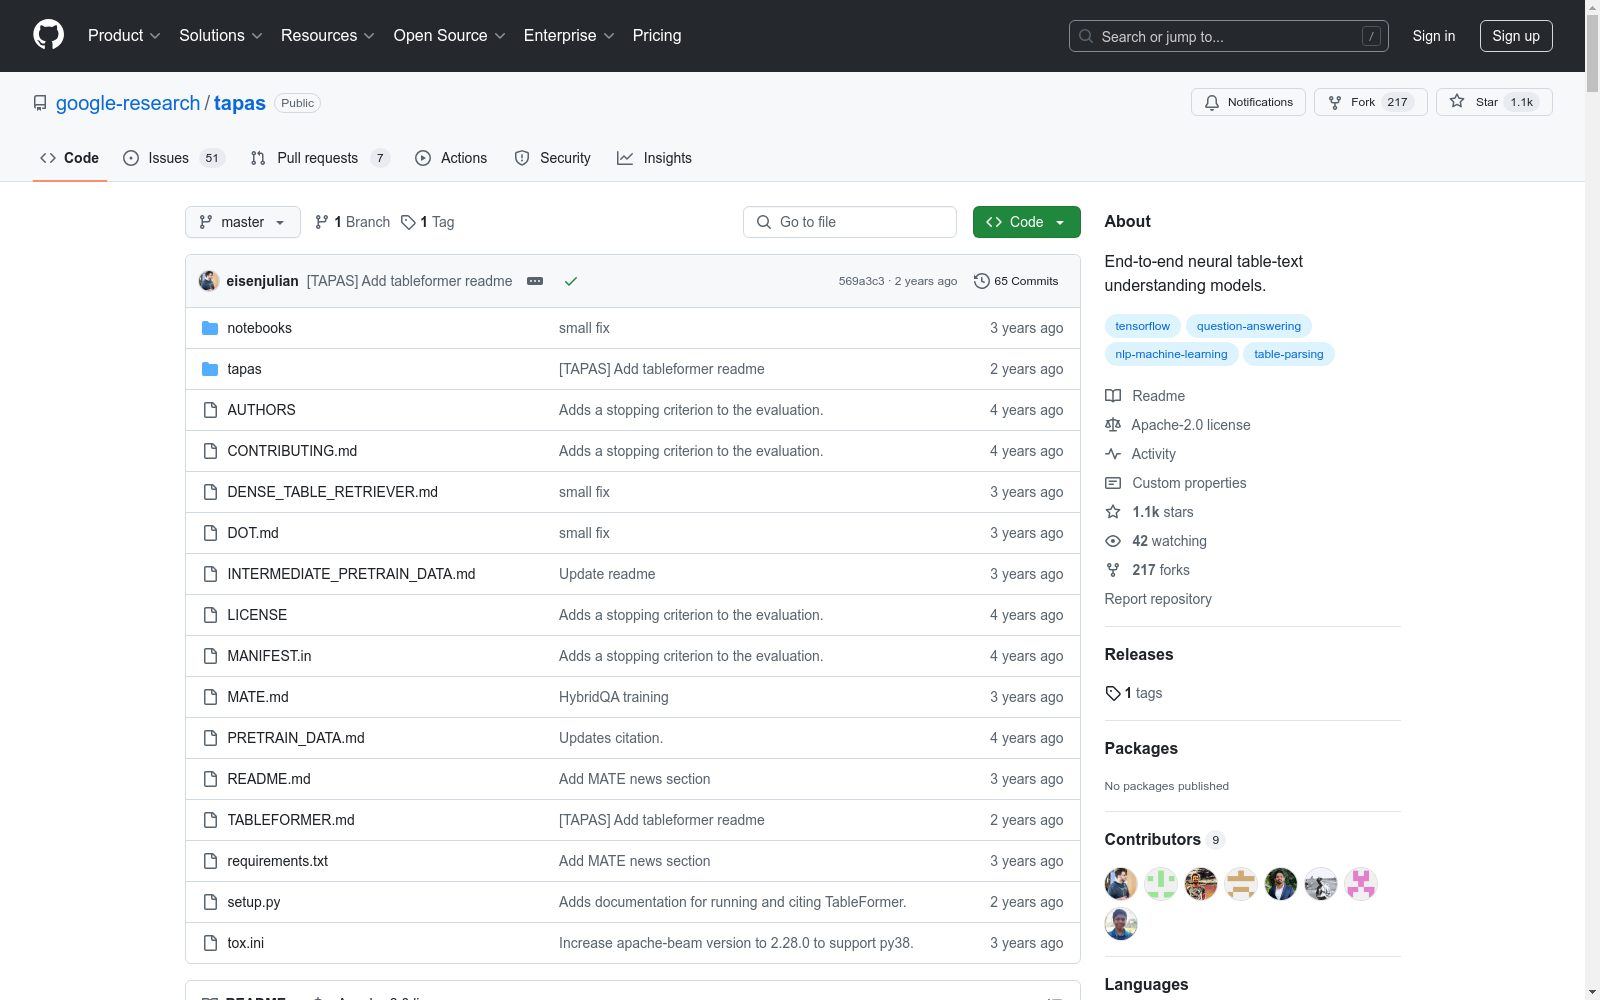The width and height of the screenshot is (1600, 1000).
Task: Click the tag icon under Releases
Action: (x=1113, y=693)
